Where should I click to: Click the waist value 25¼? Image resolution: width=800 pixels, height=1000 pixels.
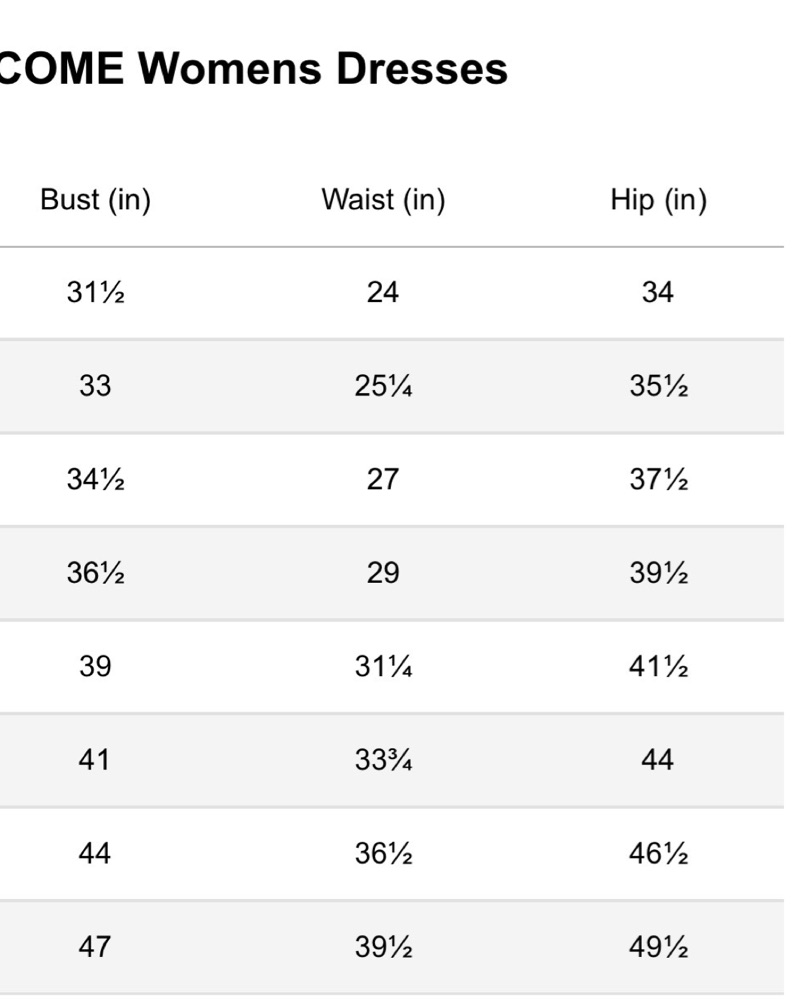click(383, 386)
